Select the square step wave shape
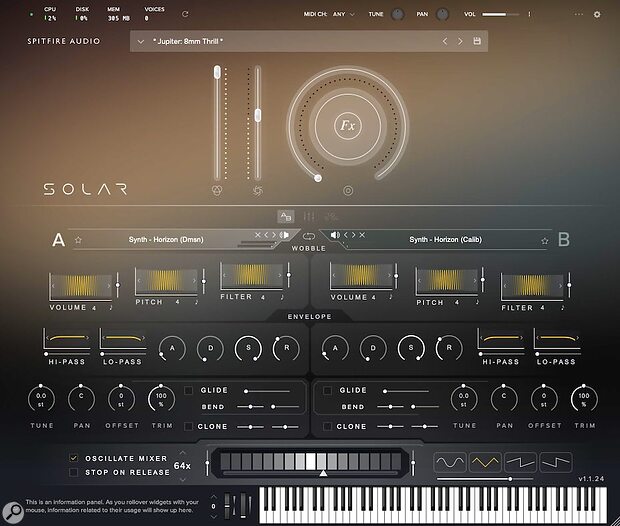 556,462
